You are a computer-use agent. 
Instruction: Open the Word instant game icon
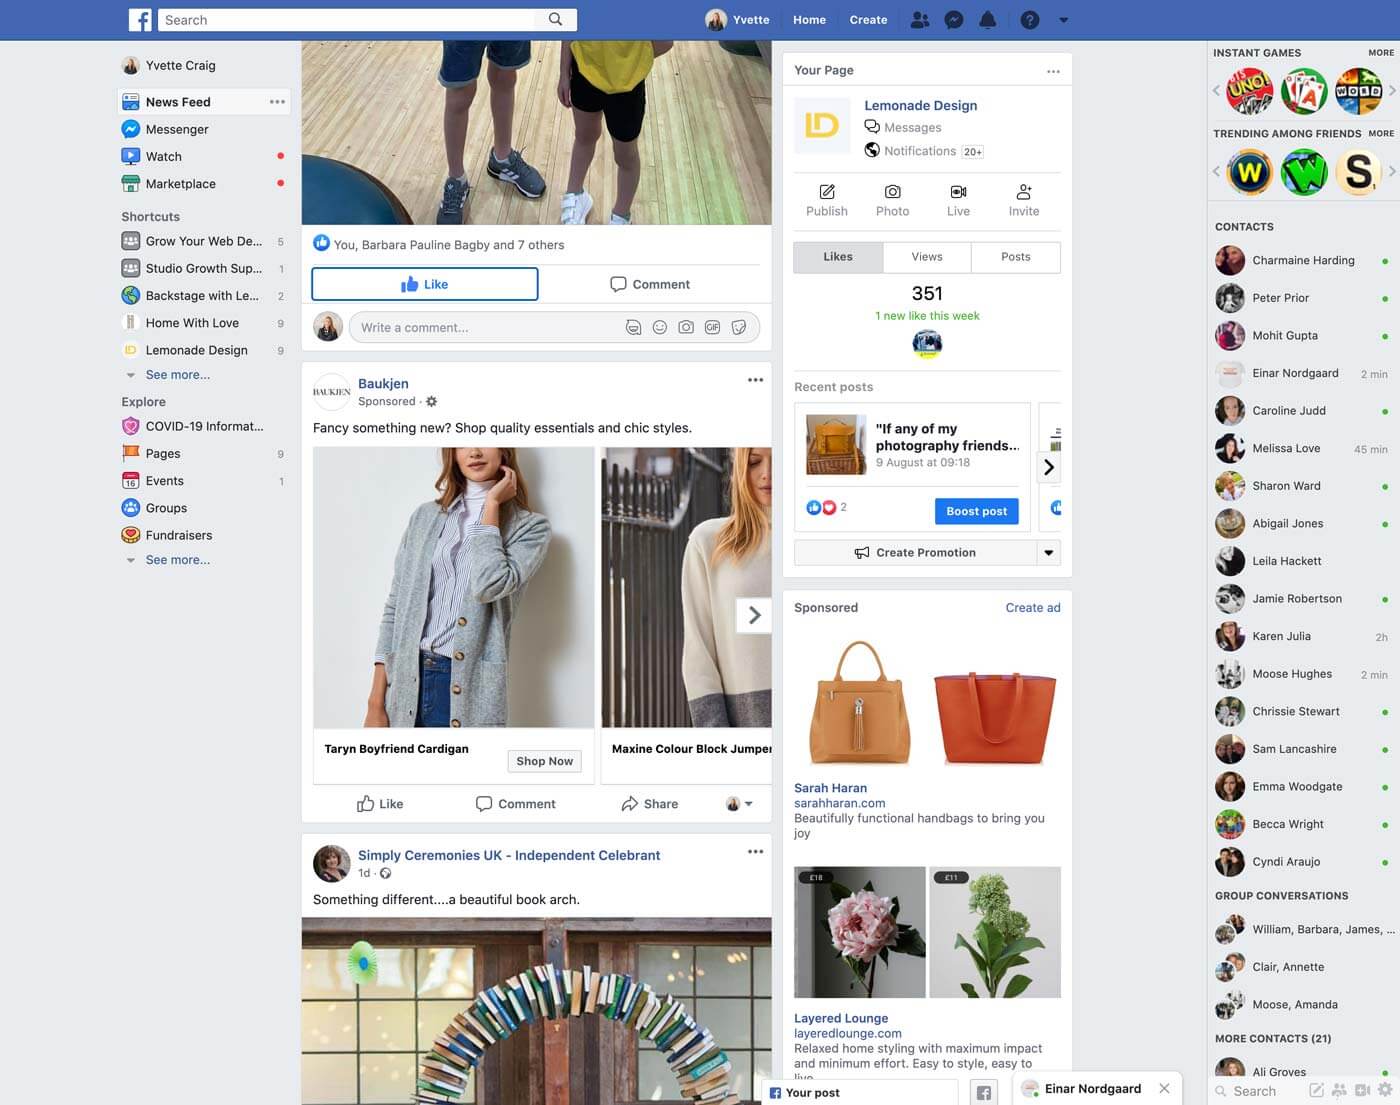click(1358, 92)
